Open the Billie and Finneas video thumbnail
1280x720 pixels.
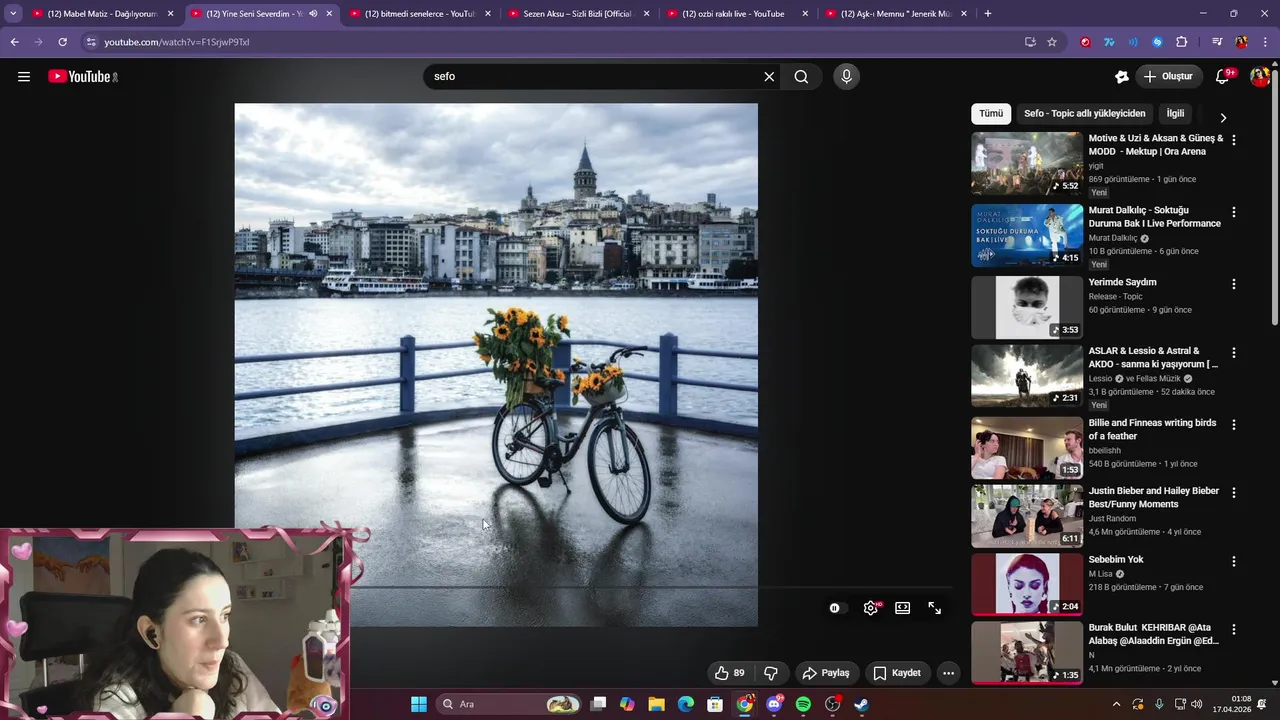coord(1027,448)
